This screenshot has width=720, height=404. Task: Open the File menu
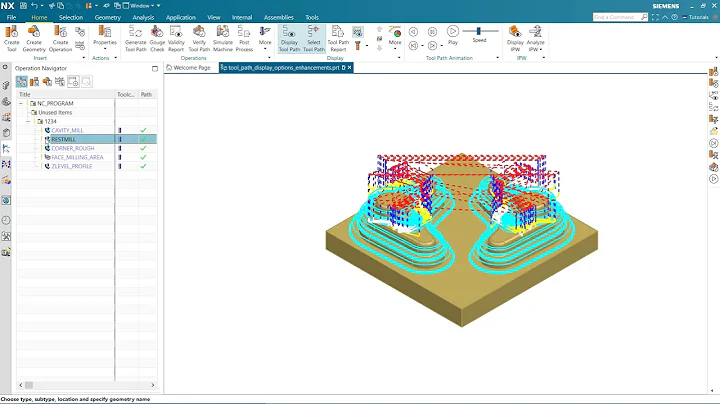pyautogui.click(x=11, y=17)
